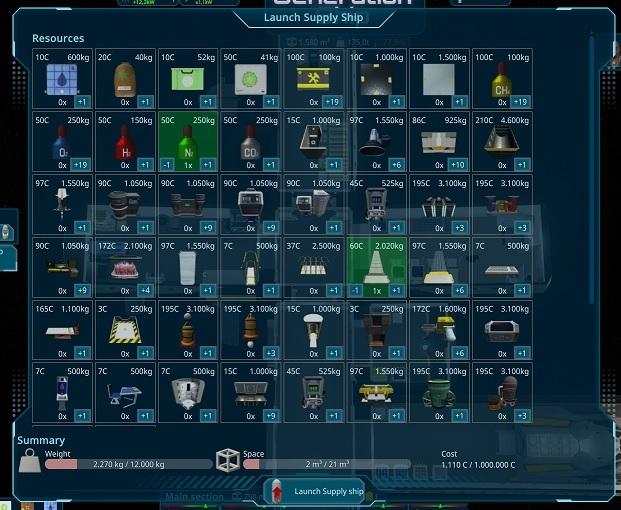
Task: Add one water resource with +1
Action: [x=82, y=102]
